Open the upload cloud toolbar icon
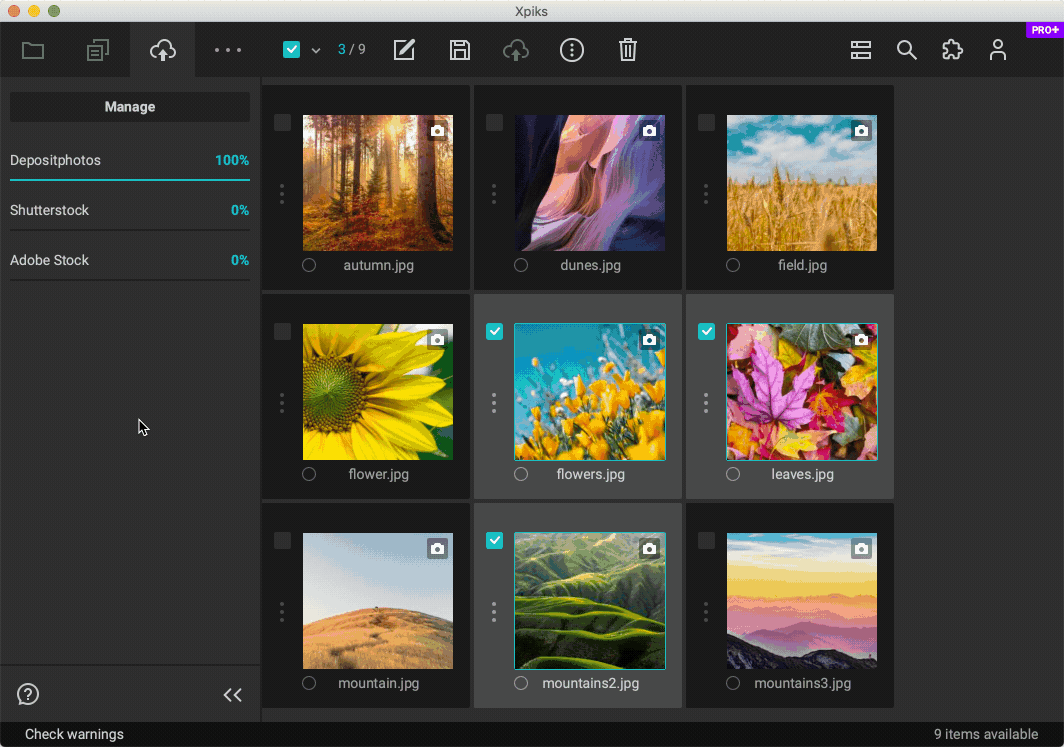Image resolution: width=1064 pixels, height=747 pixels. click(x=162, y=50)
